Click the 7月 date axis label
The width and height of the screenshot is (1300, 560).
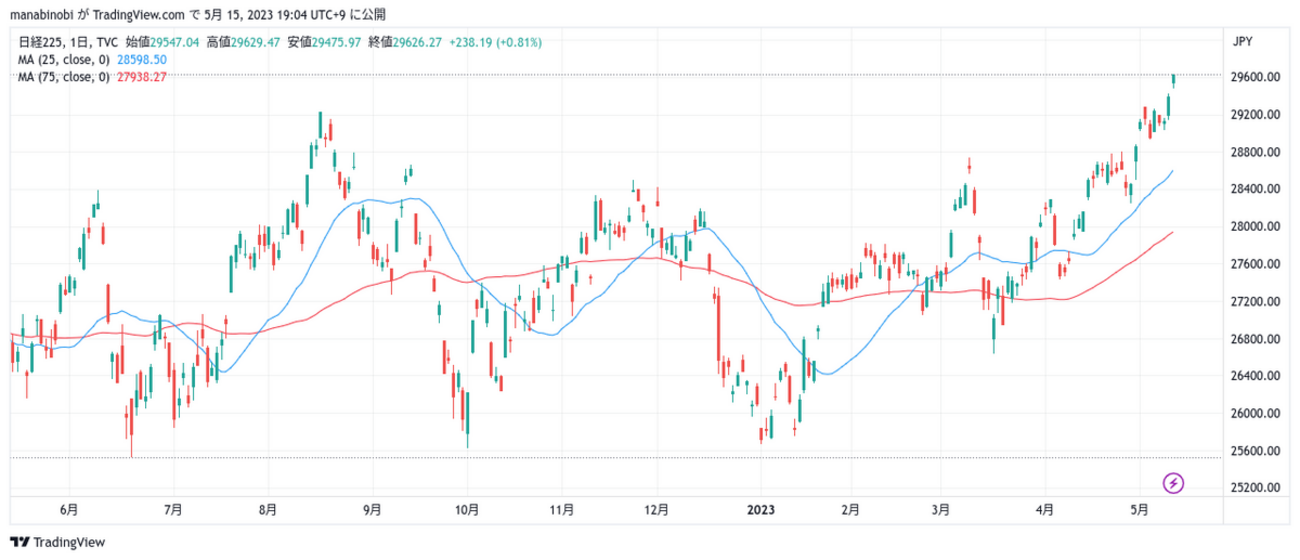(x=173, y=509)
